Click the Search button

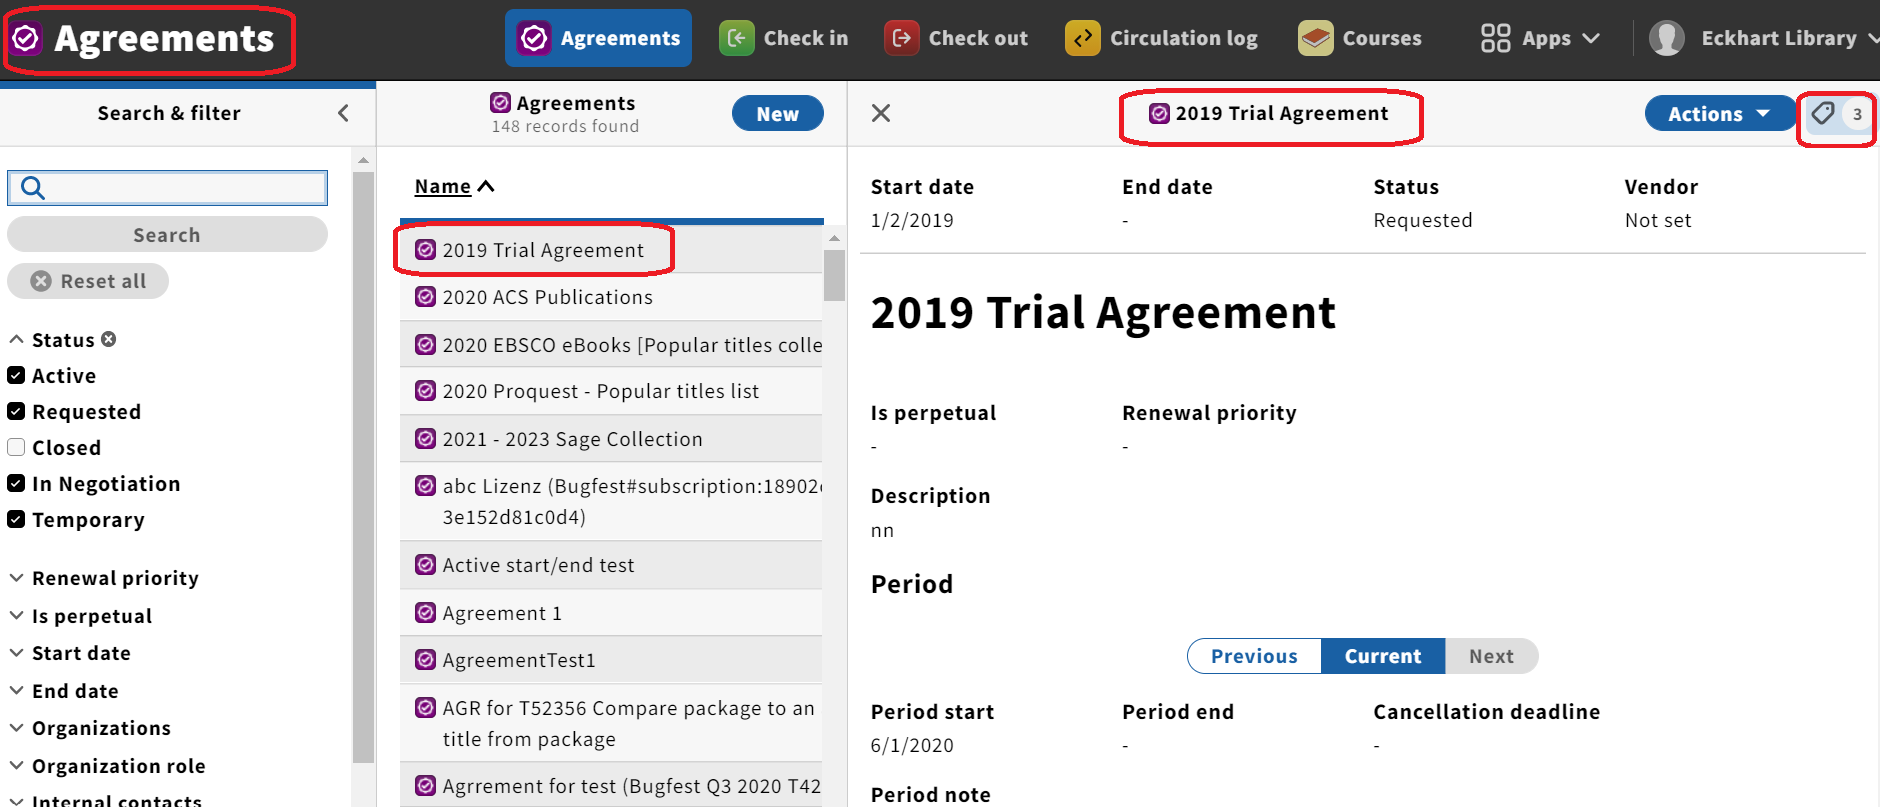[x=167, y=235]
